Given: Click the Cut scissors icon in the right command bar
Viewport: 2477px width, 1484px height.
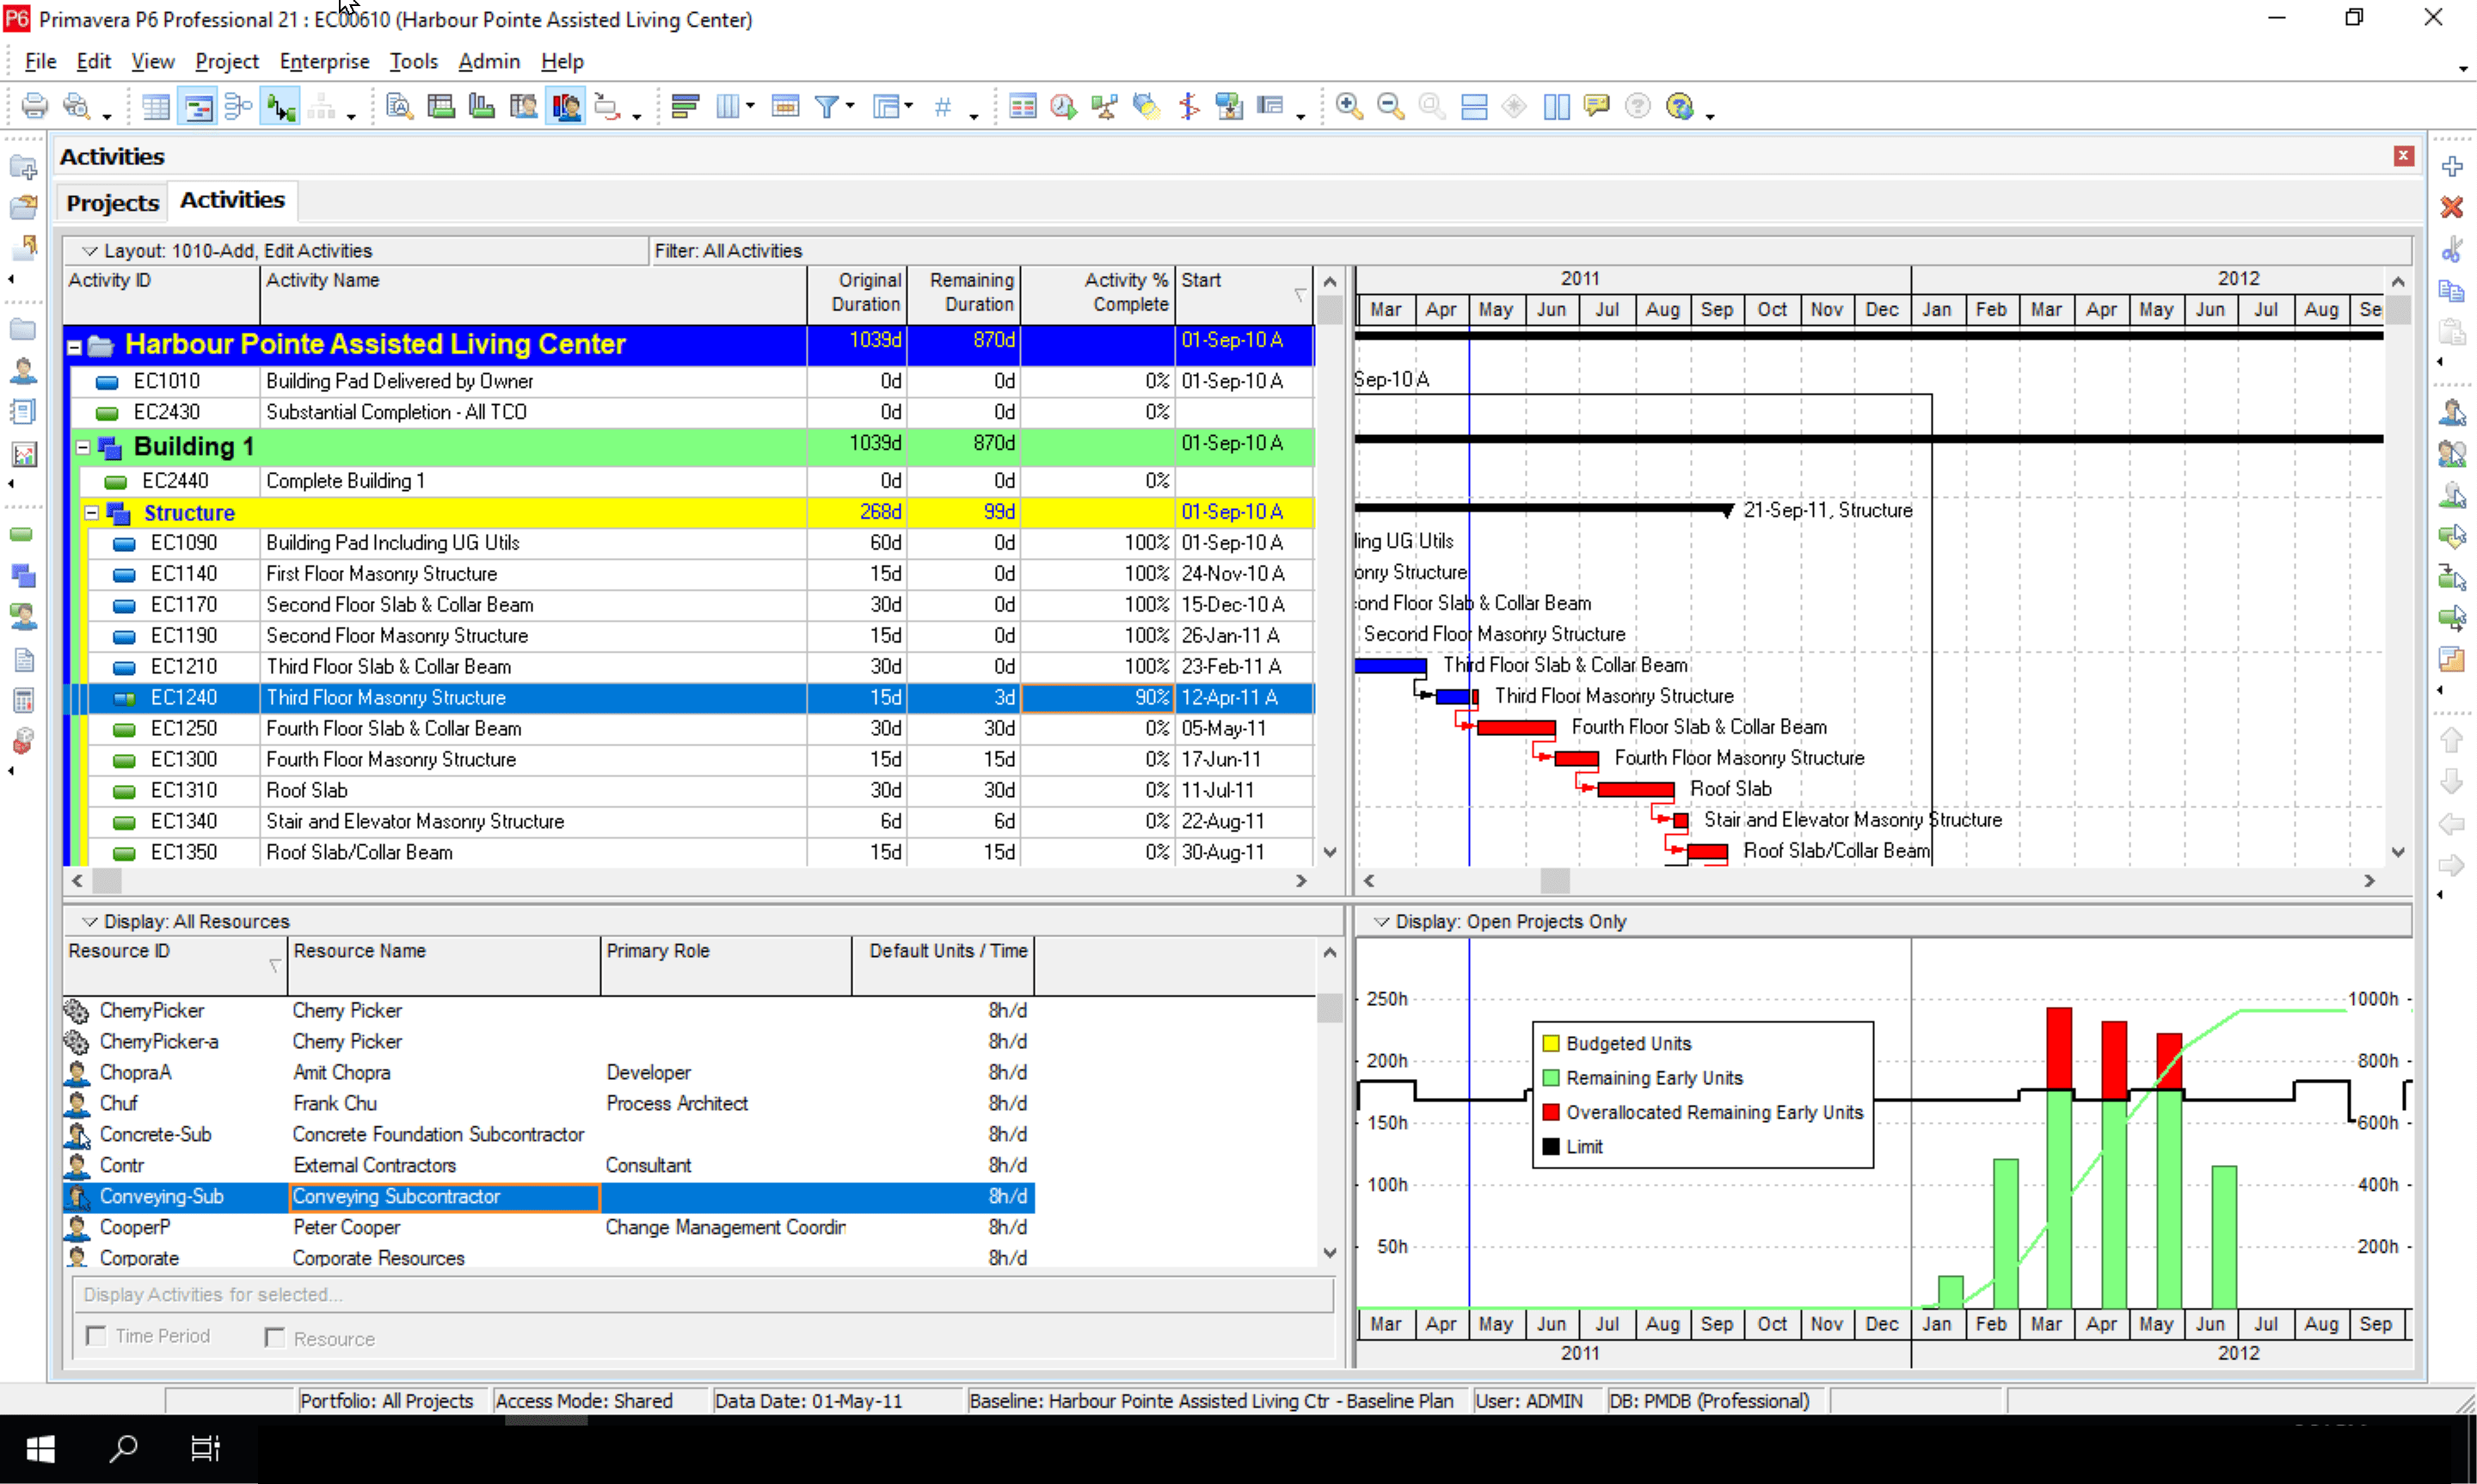Looking at the screenshot, I should 2452,249.
